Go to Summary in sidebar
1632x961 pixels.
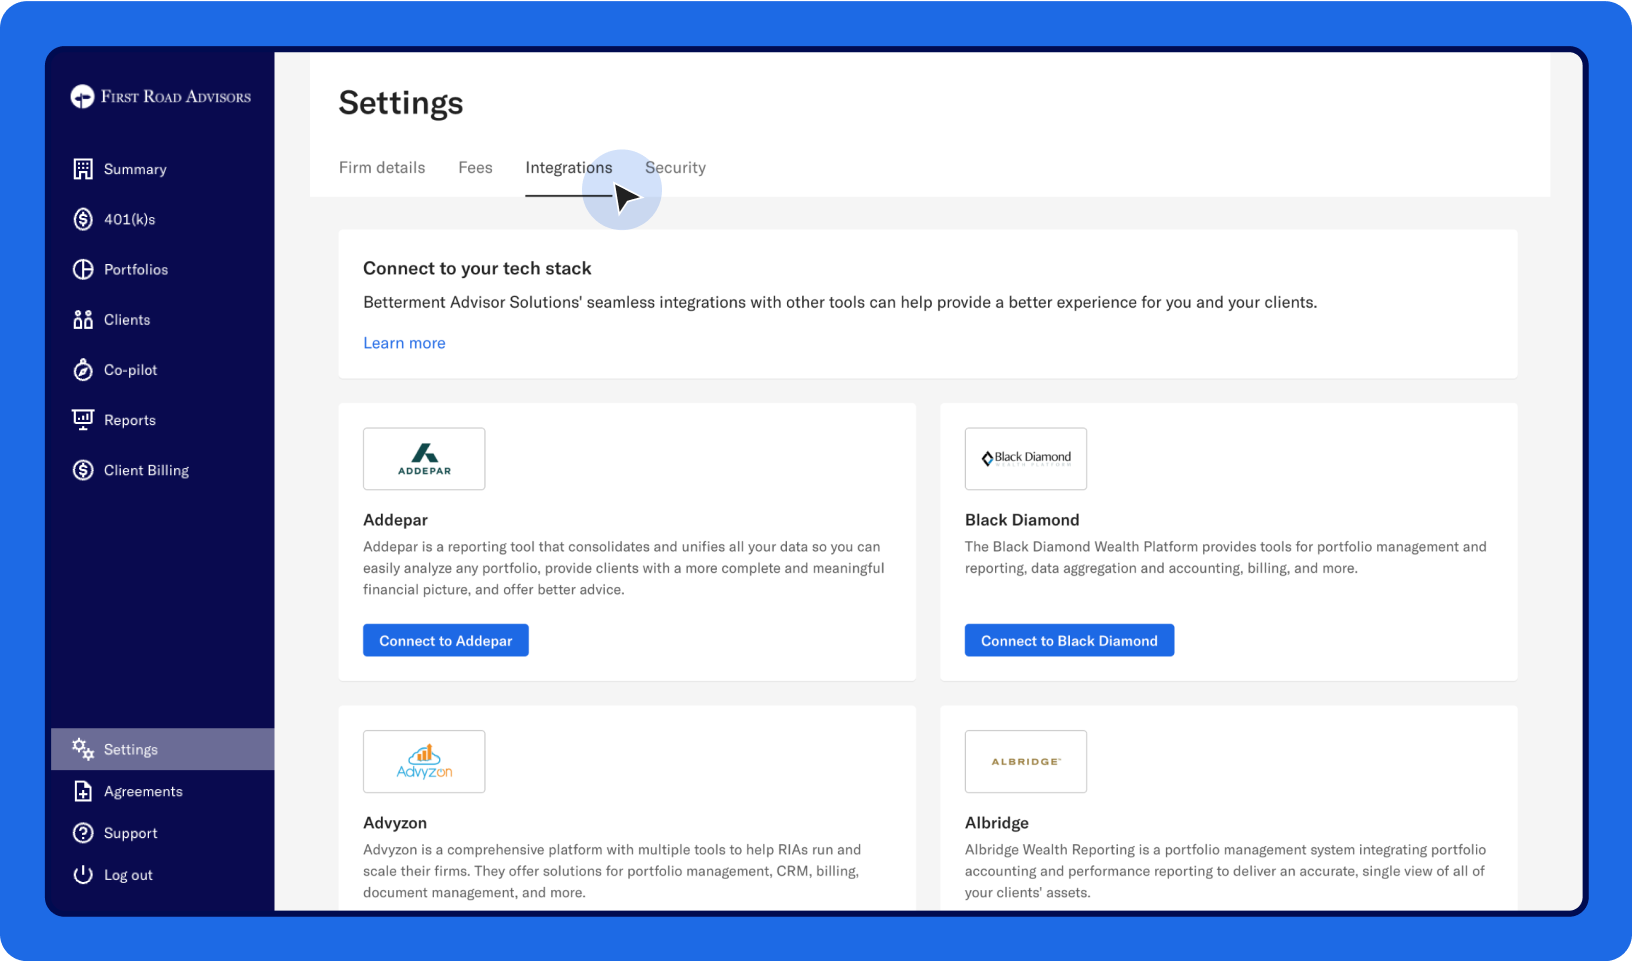[135, 169]
